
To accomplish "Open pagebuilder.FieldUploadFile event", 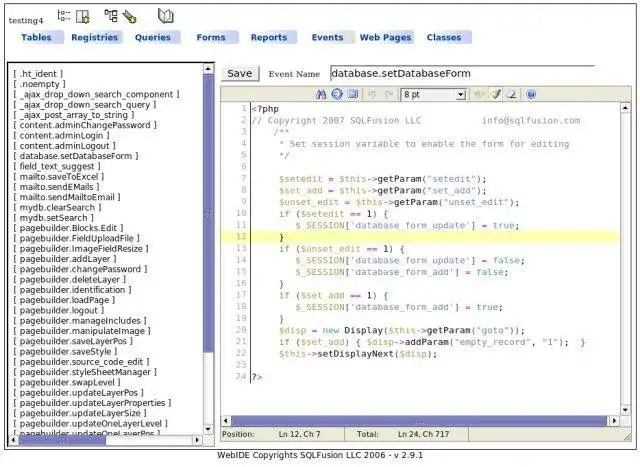I will (x=76, y=238).
